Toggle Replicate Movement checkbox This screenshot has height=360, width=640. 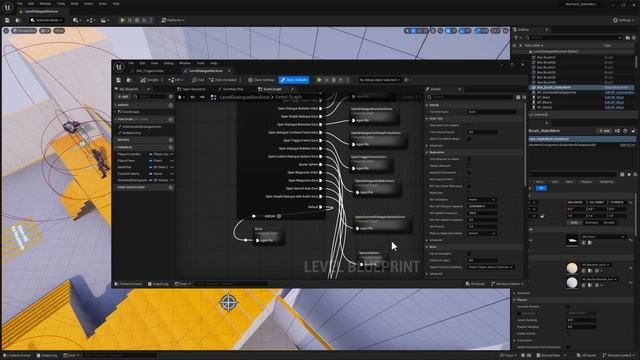pyautogui.click(x=469, y=173)
